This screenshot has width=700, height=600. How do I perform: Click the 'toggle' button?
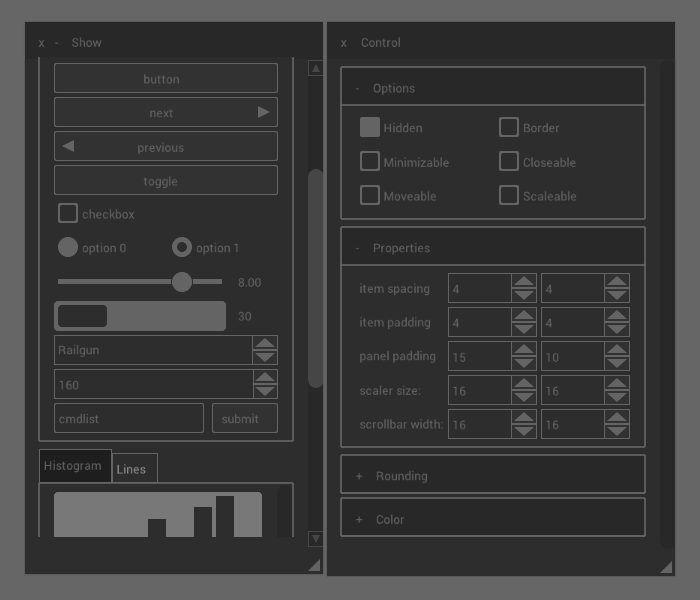(166, 180)
